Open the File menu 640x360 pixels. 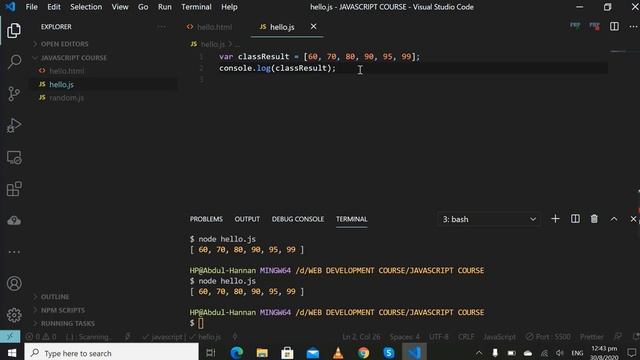31,7
